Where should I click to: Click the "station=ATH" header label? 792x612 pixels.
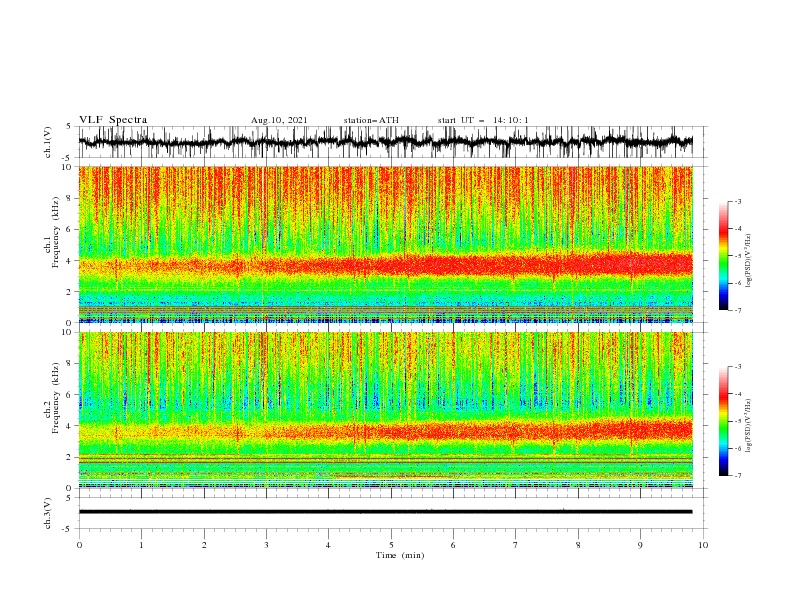[371, 120]
